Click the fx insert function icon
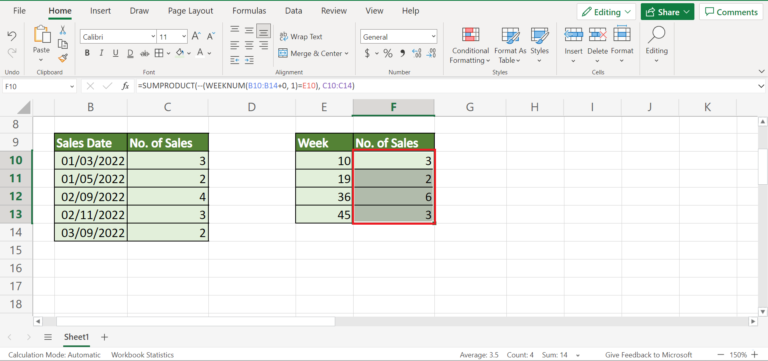 (x=125, y=86)
